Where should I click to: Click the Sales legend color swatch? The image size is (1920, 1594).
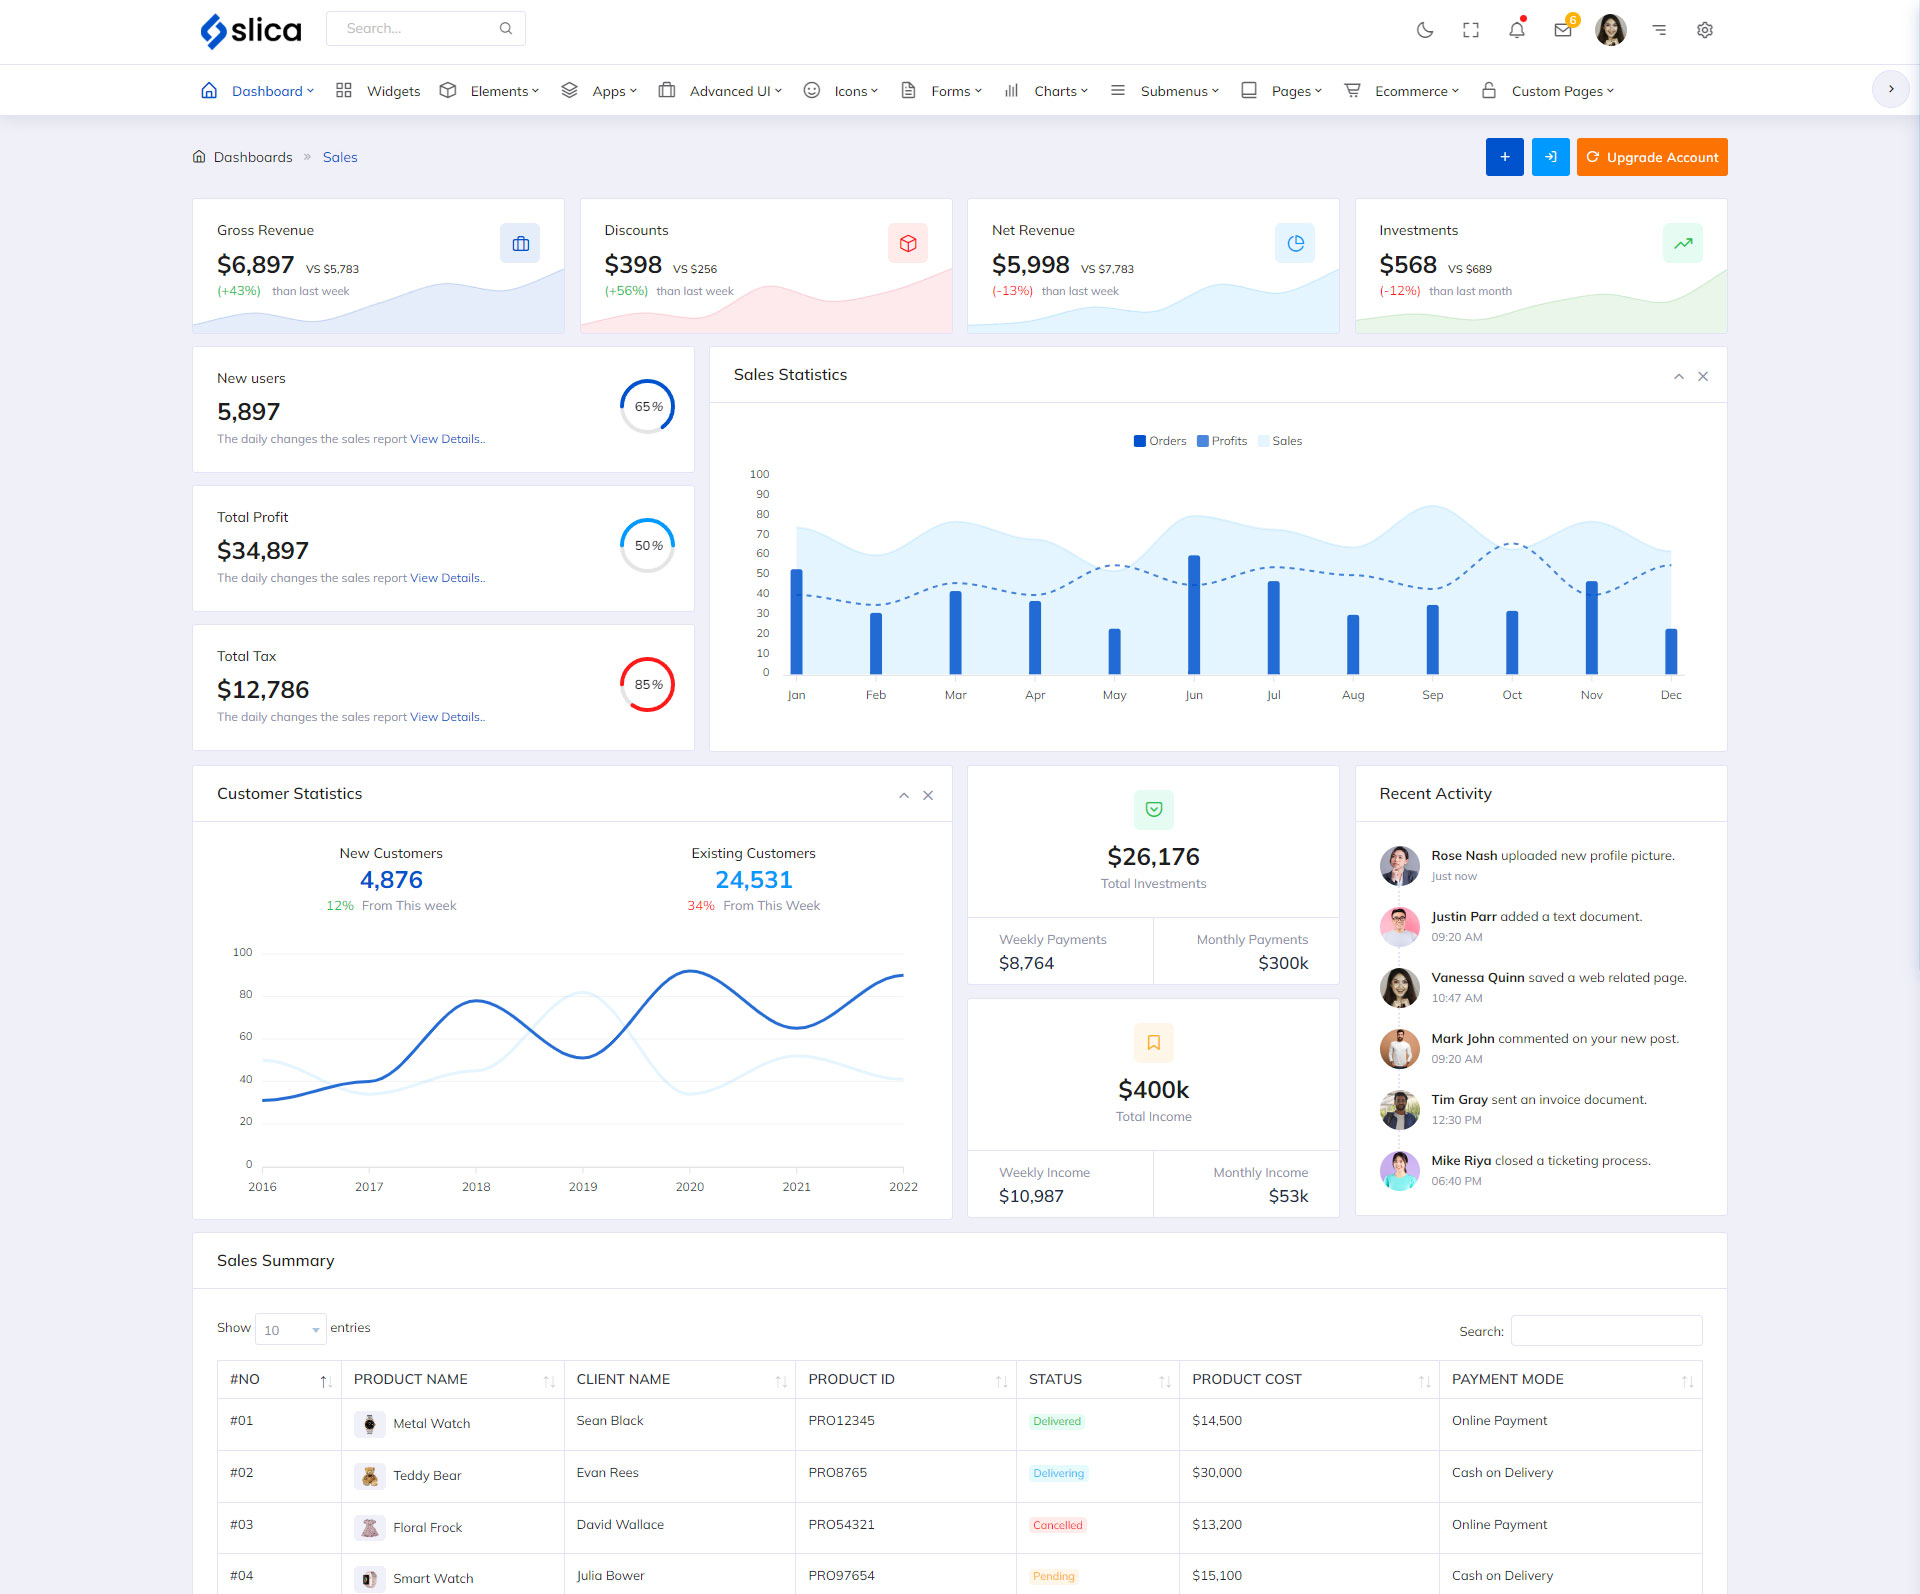1263,441
